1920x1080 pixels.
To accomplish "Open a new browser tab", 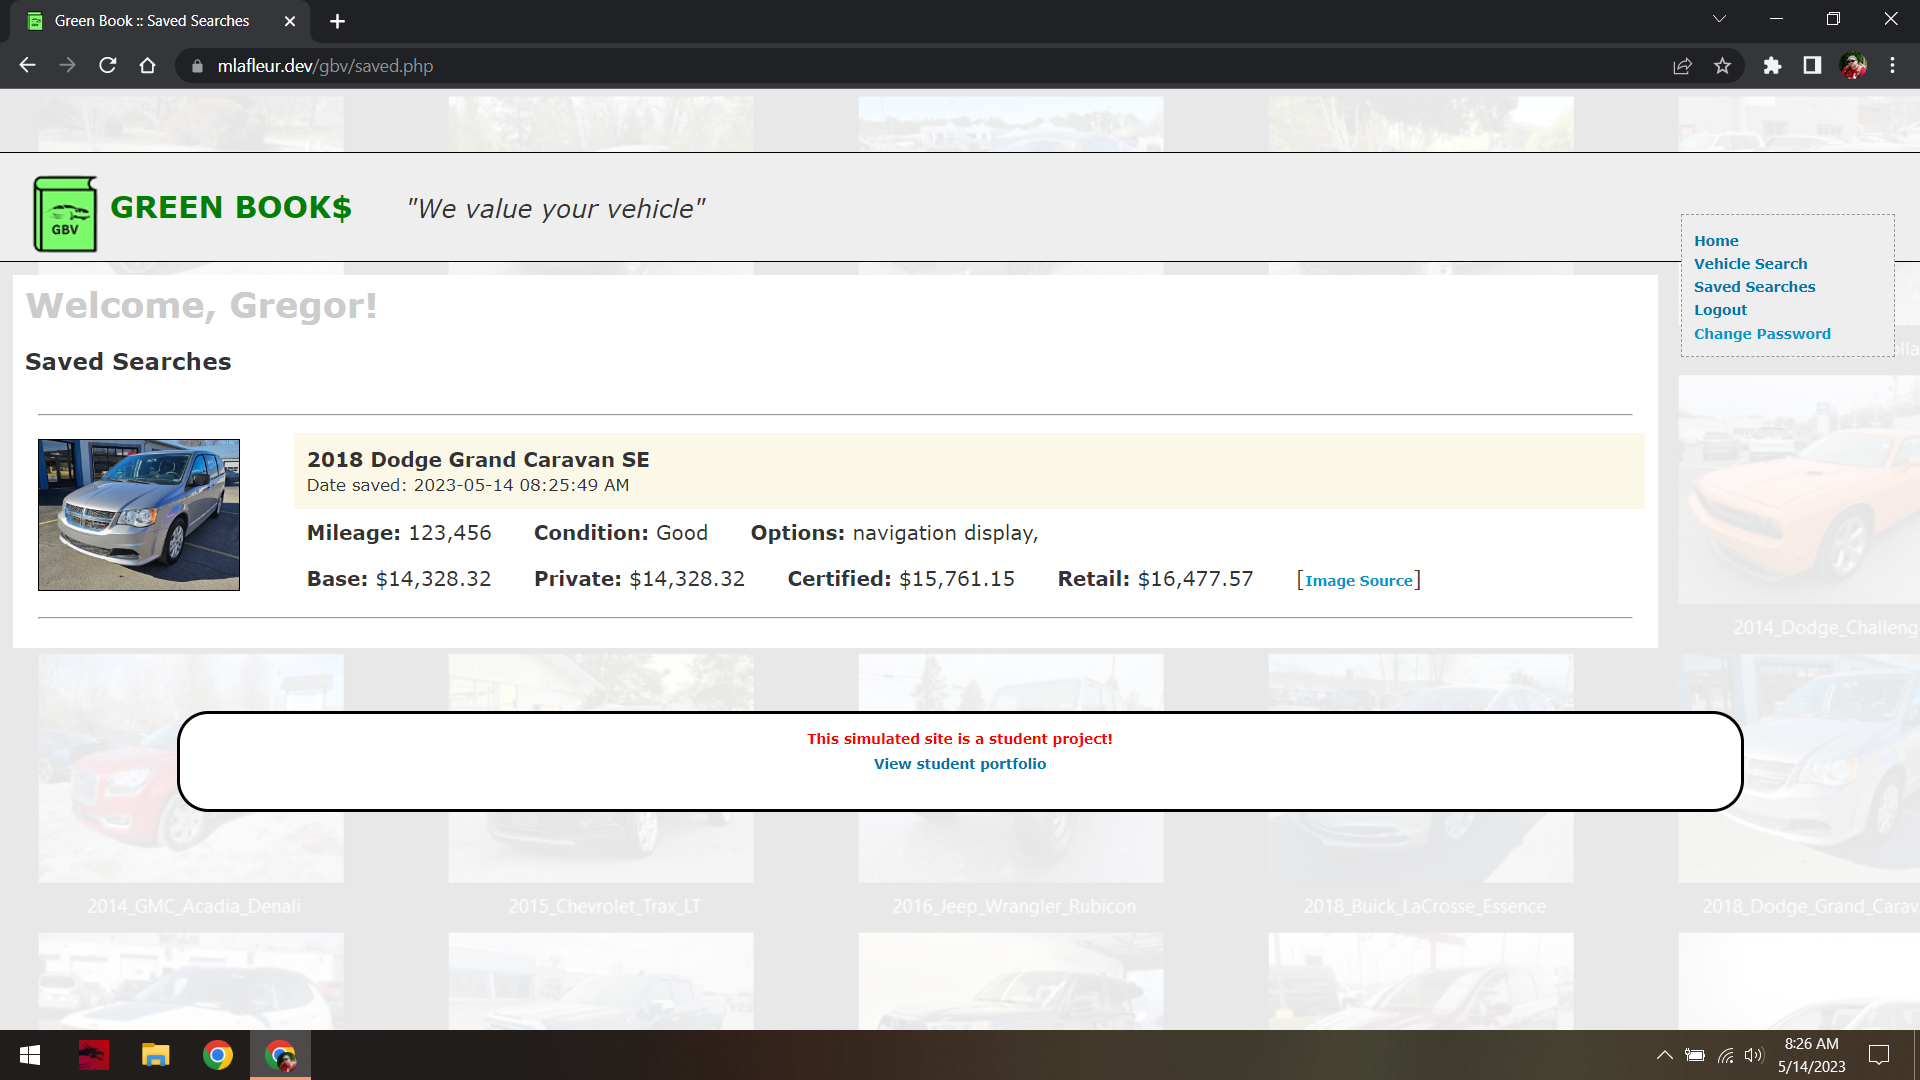I will (337, 21).
